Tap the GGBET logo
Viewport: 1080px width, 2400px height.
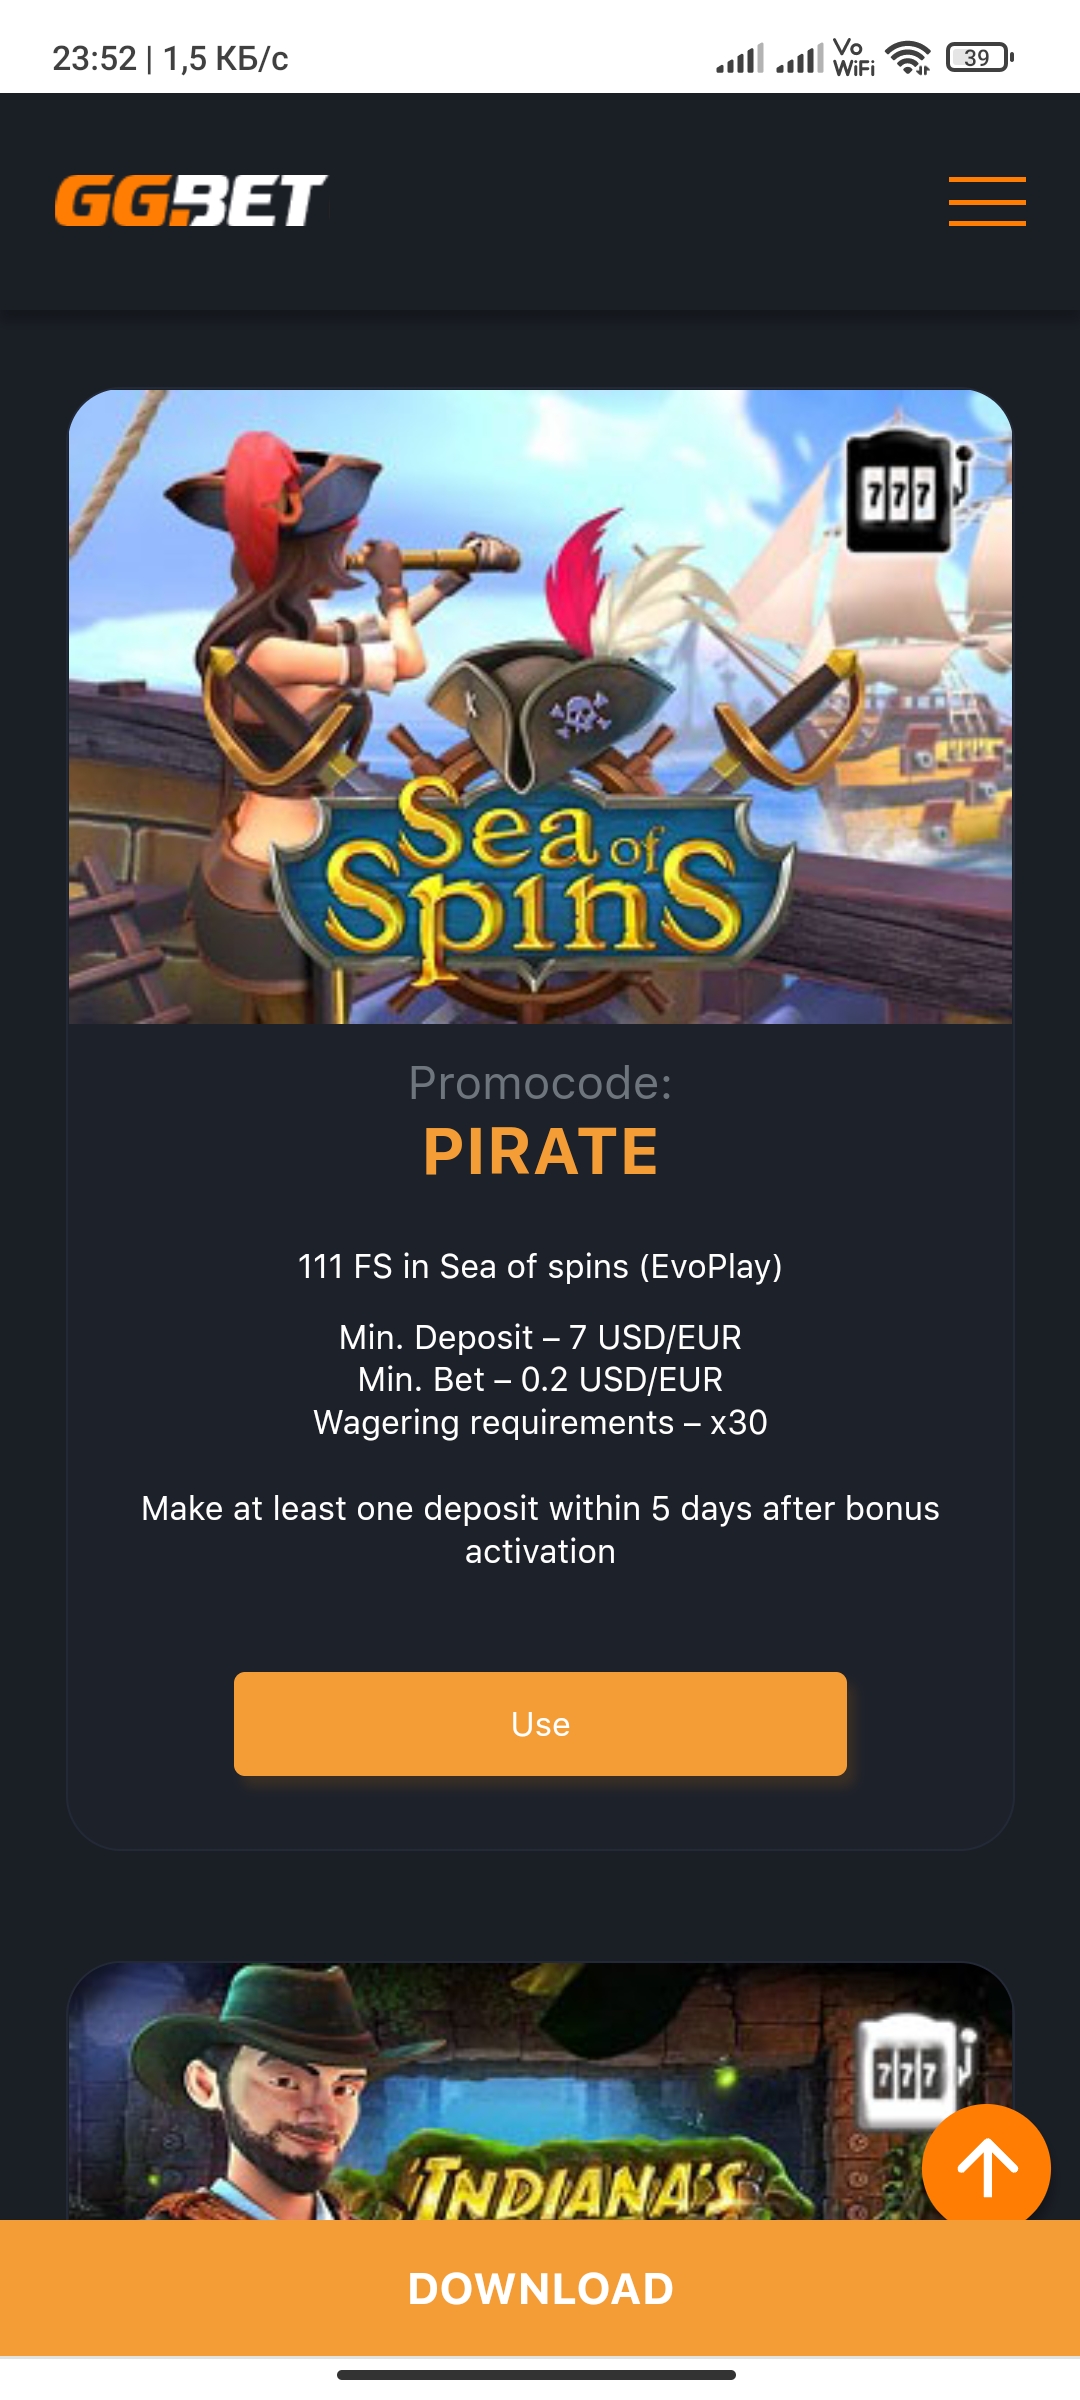pos(191,200)
